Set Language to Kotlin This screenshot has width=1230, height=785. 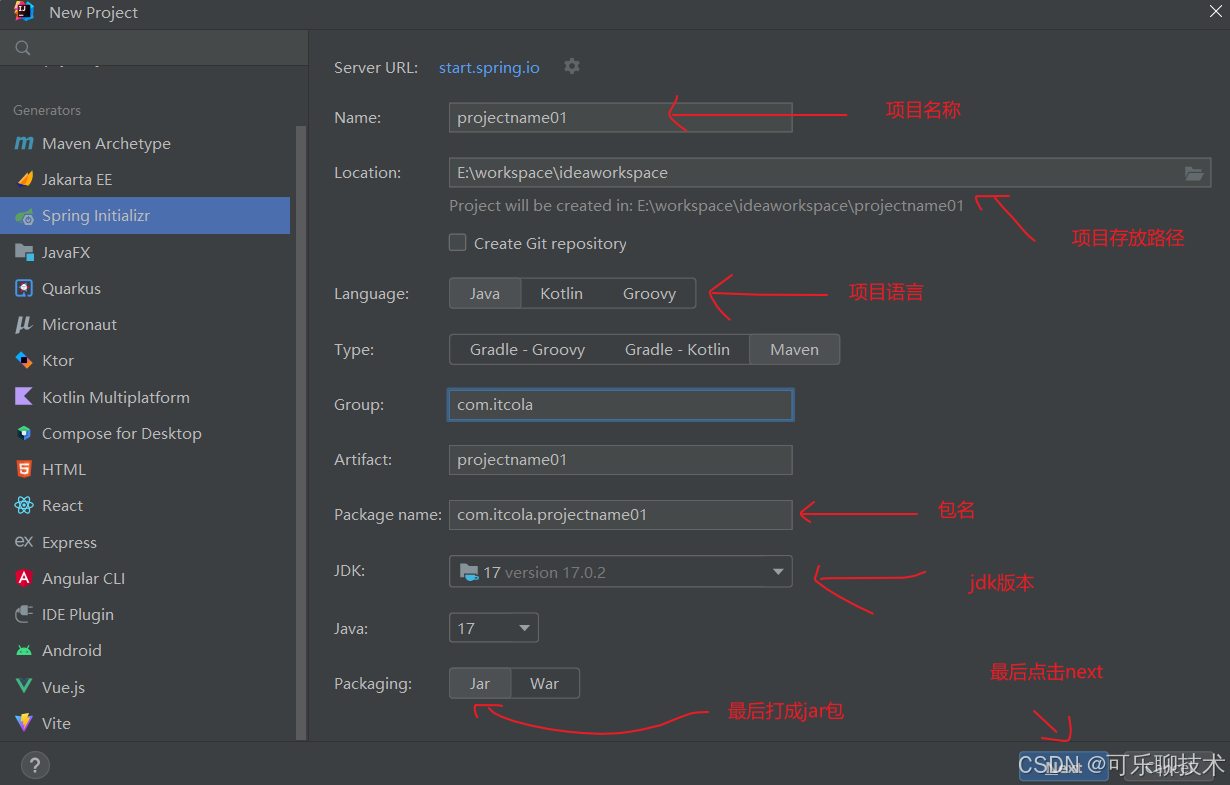coord(561,293)
